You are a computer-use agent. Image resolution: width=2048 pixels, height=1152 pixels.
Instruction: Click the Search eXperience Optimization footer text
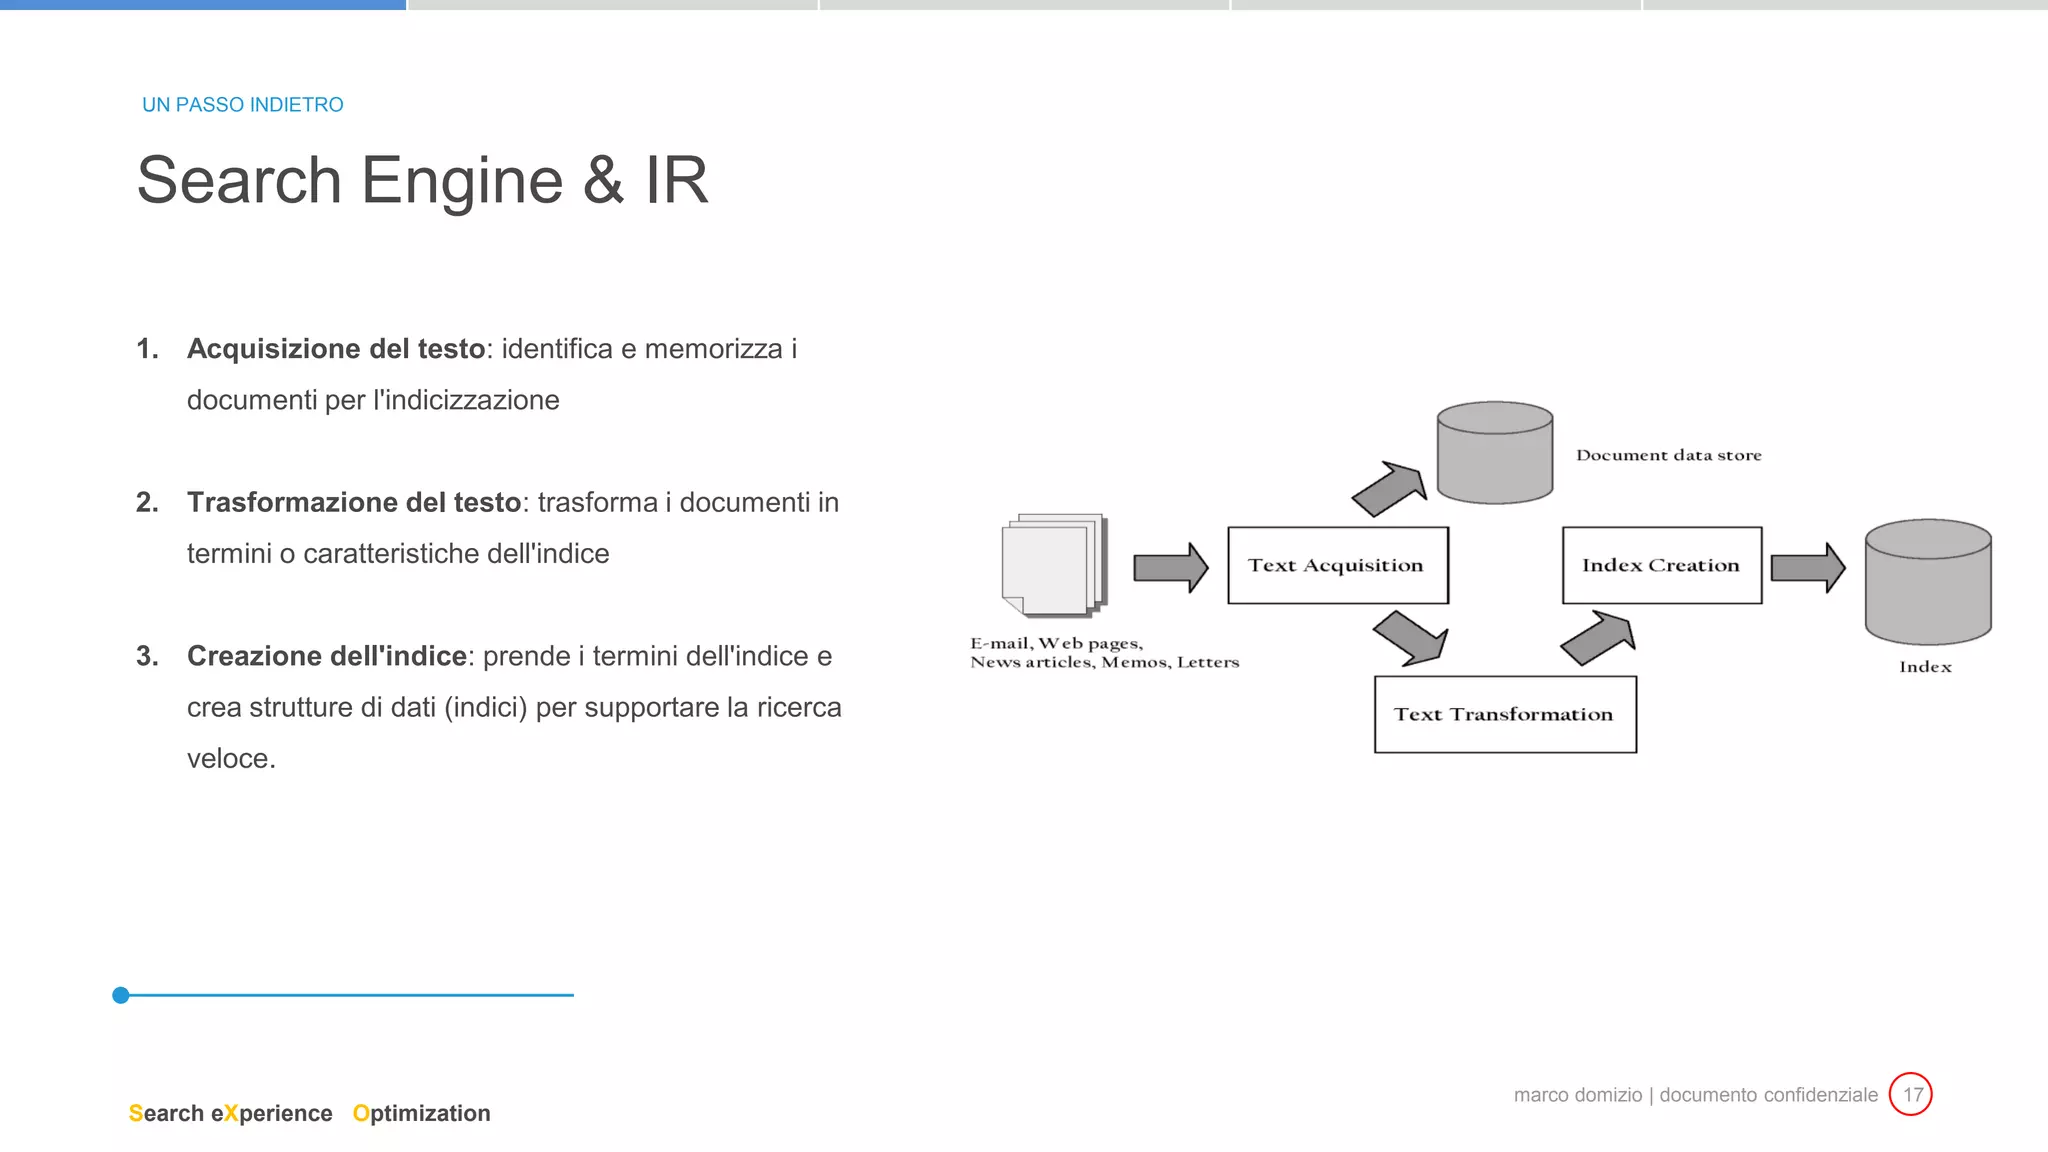[x=309, y=1113]
